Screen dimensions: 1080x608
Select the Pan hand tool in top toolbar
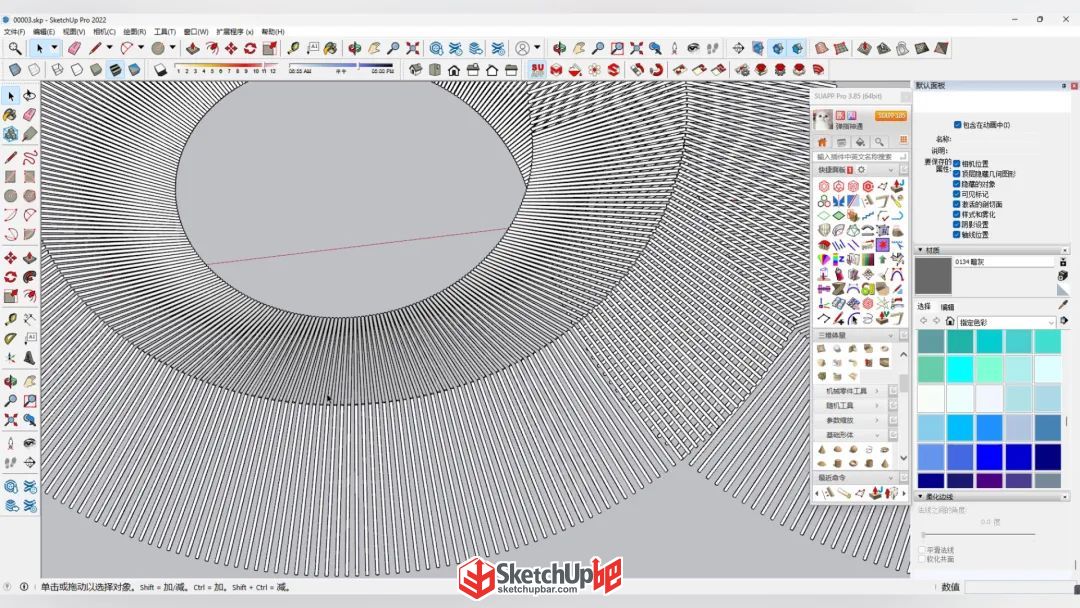(374, 48)
